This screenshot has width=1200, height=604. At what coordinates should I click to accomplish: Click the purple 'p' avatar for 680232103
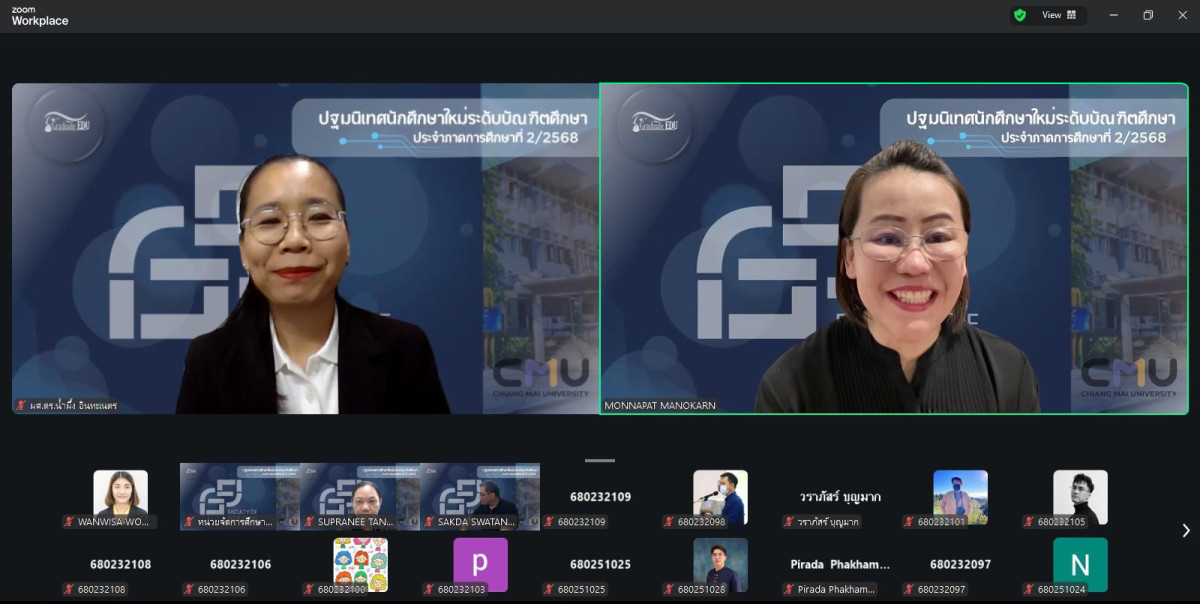tap(480, 564)
